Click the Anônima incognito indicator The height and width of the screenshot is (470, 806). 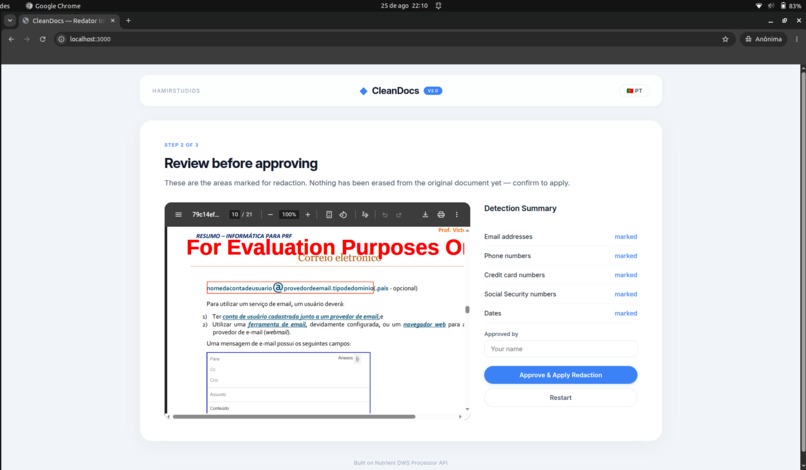(764, 39)
